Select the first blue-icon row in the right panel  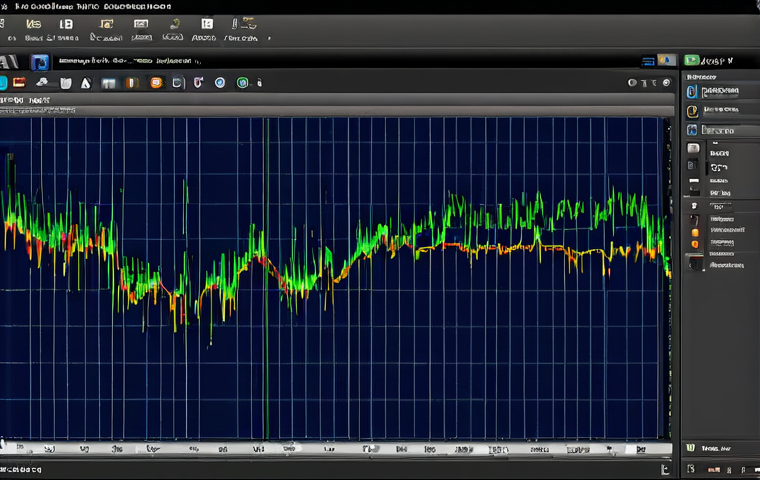[x=721, y=91]
